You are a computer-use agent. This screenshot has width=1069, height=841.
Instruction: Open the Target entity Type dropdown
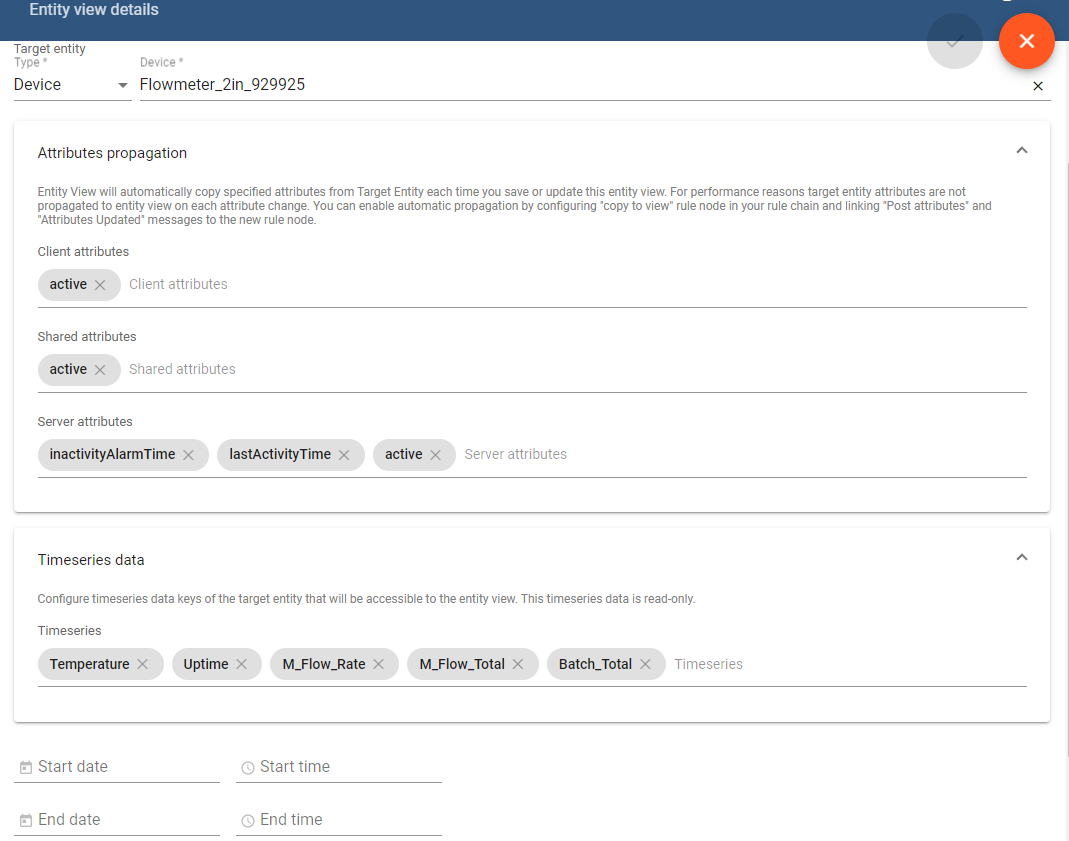(122, 85)
